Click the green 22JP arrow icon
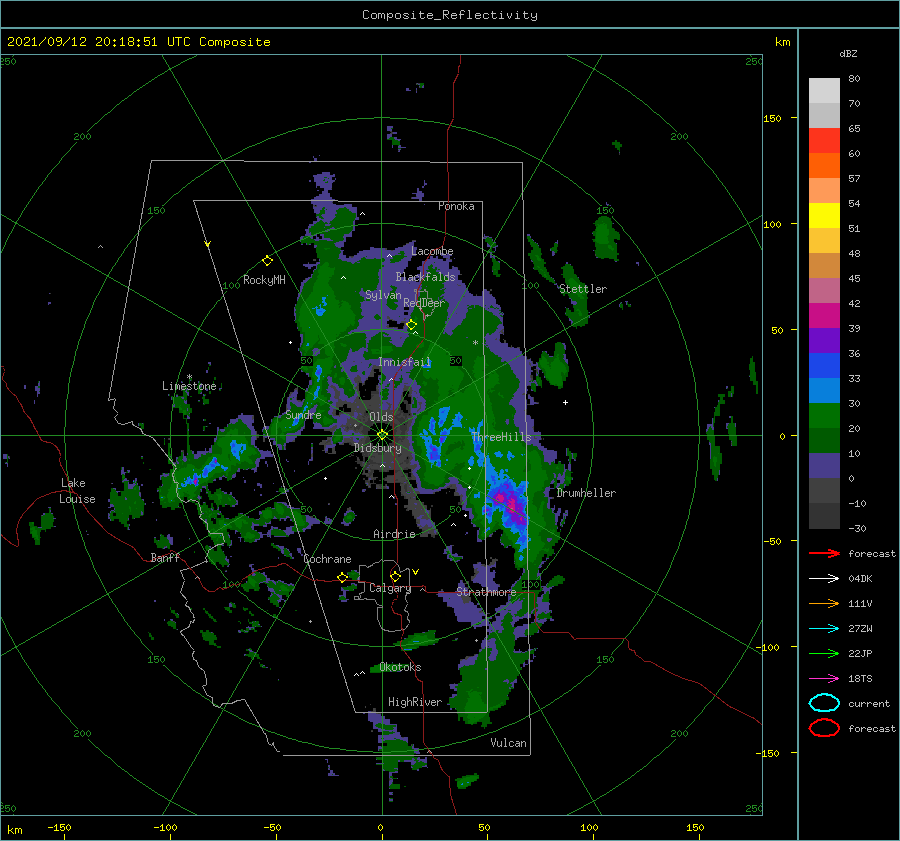This screenshot has width=900, height=841. coord(824,653)
